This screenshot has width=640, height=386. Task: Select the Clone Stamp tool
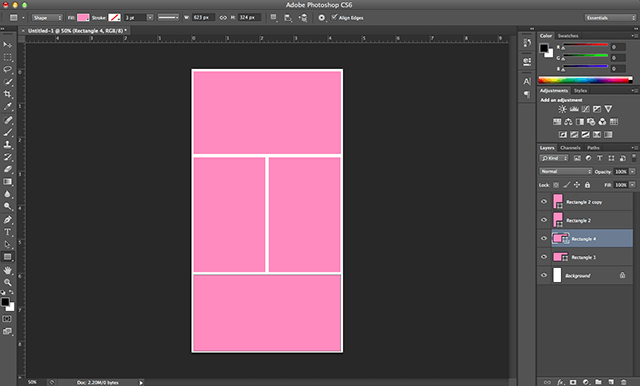coord(7,144)
